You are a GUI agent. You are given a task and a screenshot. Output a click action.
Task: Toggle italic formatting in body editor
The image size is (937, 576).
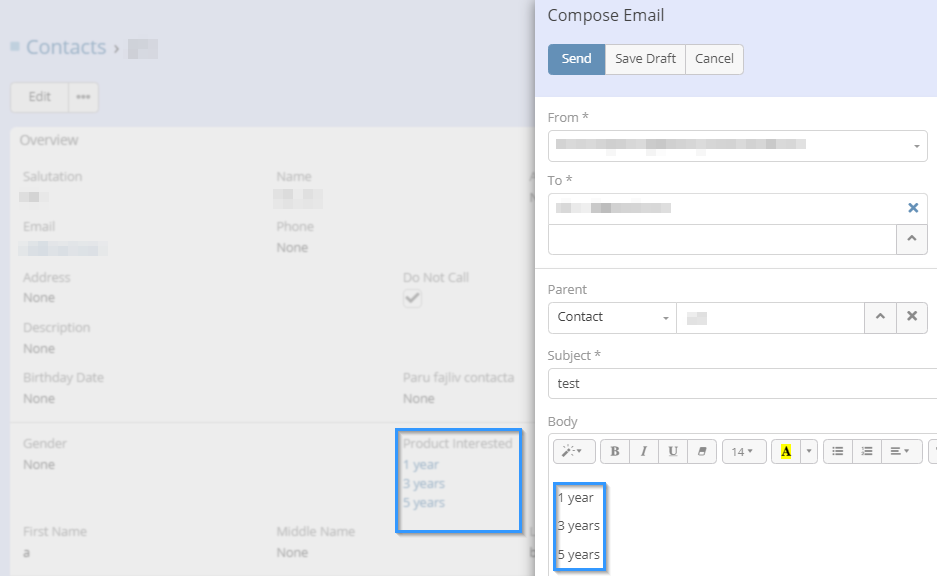[644, 451]
